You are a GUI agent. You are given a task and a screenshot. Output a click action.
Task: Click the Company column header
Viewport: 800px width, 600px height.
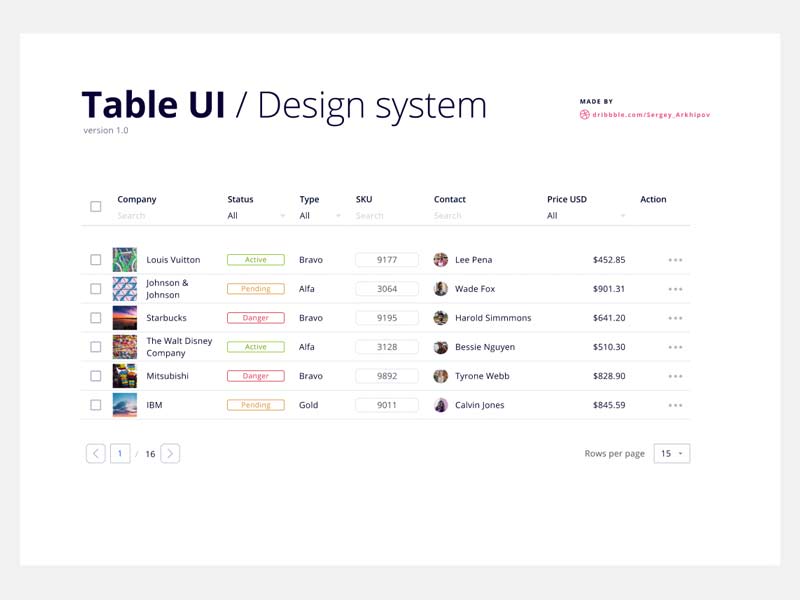click(137, 199)
